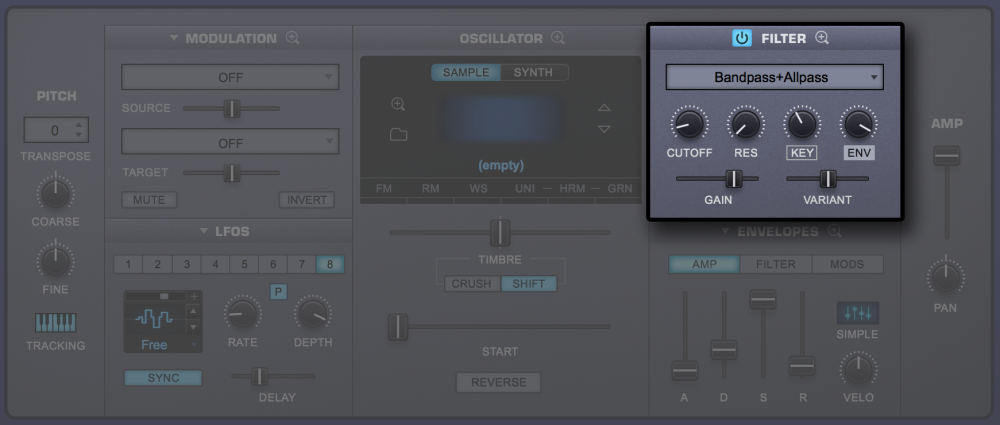This screenshot has height=425, width=1000.
Task: Toggle the LFO P button
Action: pos(279,292)
